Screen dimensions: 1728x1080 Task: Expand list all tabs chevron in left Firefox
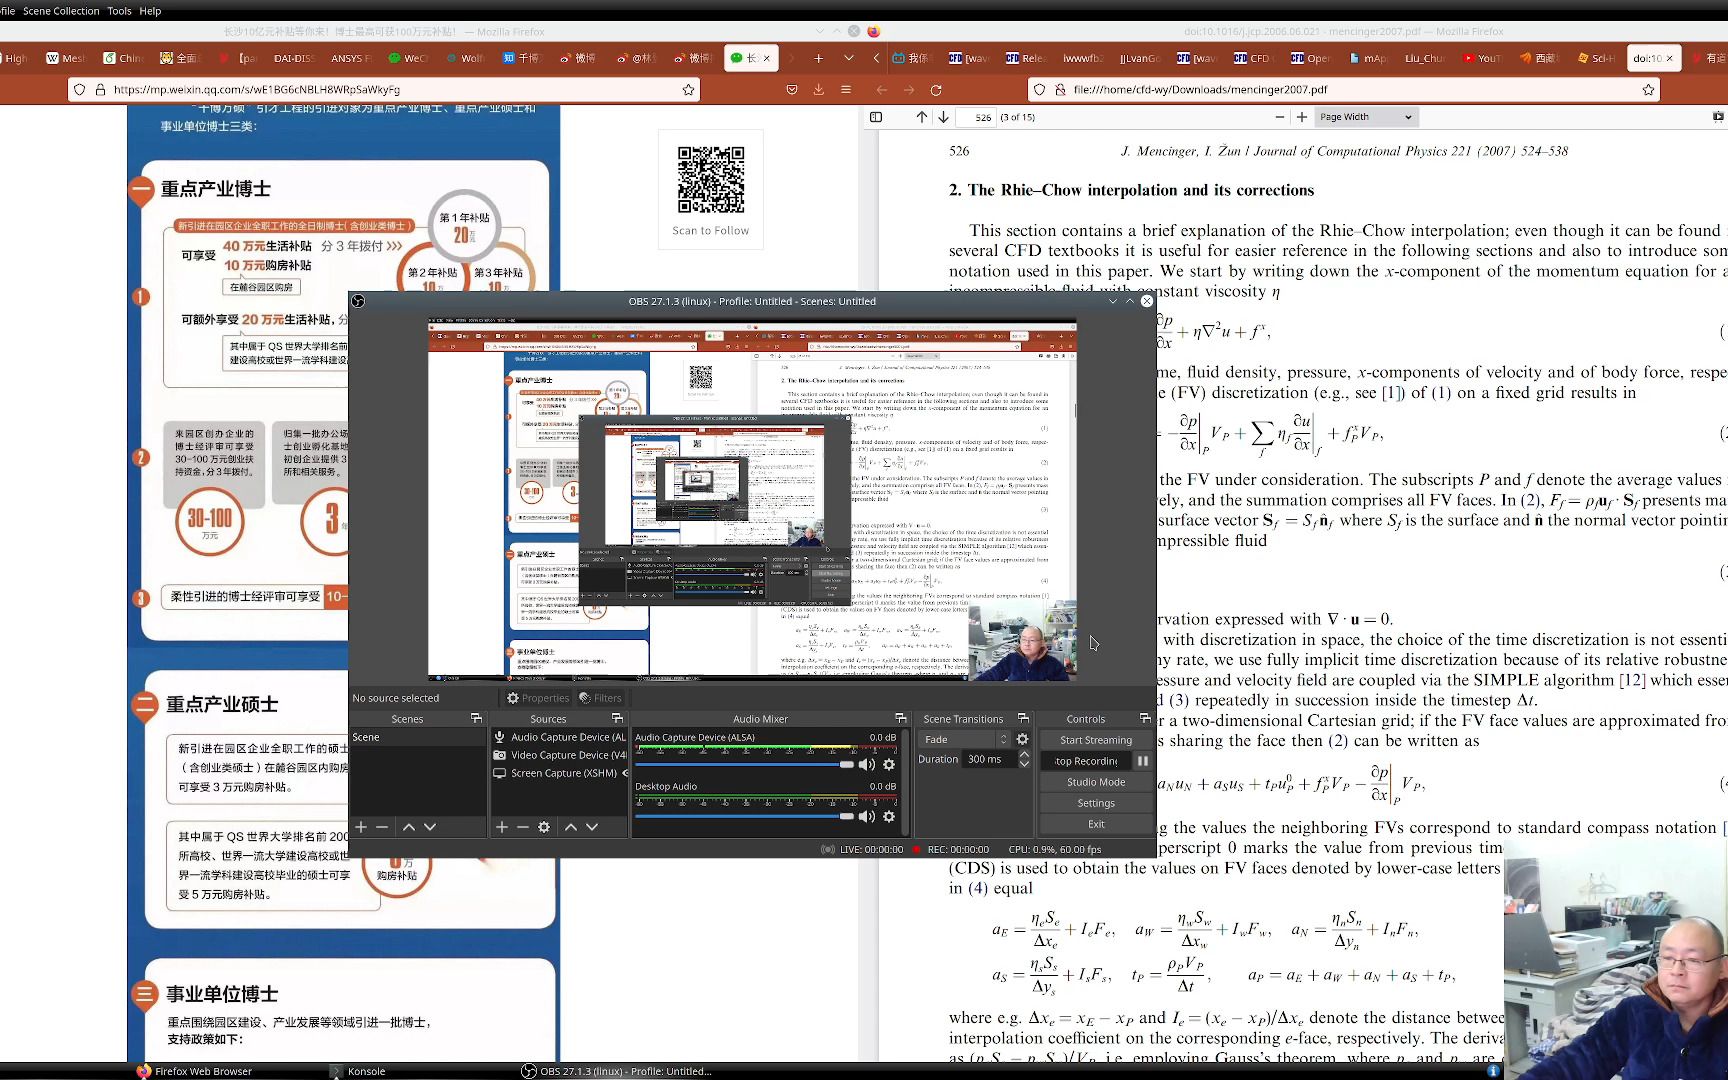[849, 58]
